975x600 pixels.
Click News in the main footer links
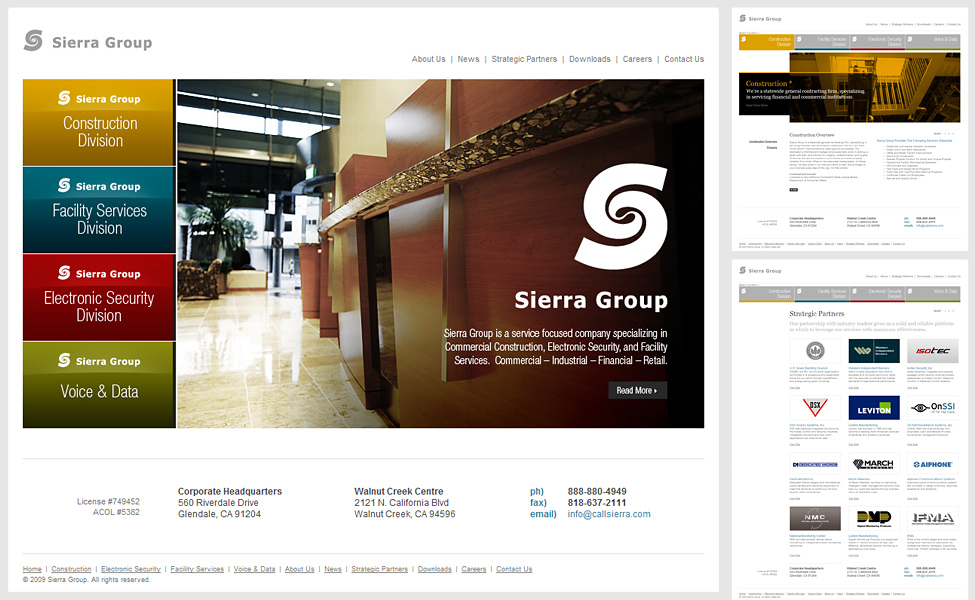tap(333, 569)
